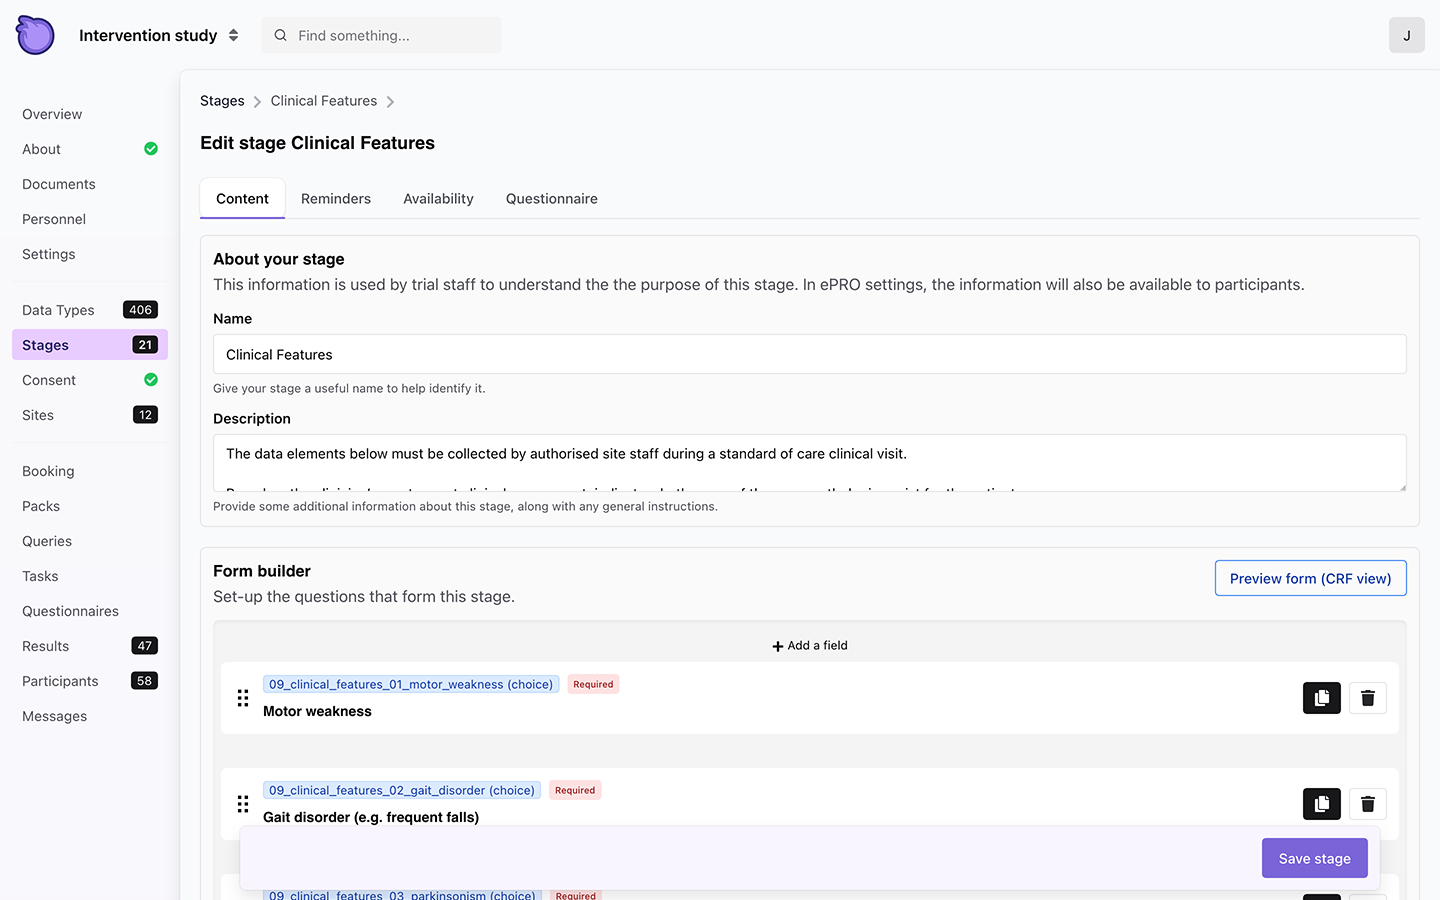
Task: Click the 21 badge on Stages
Action: [145, 345]
